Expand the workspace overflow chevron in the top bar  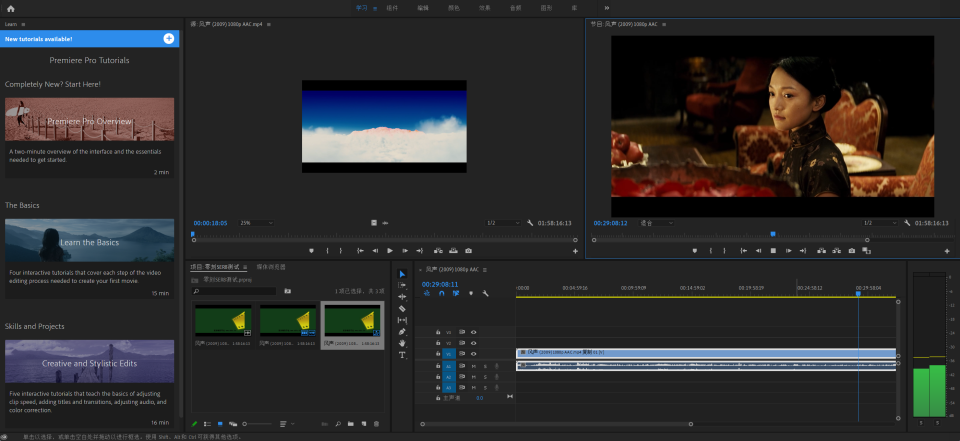pyautogui.click(x=606, y=8)
